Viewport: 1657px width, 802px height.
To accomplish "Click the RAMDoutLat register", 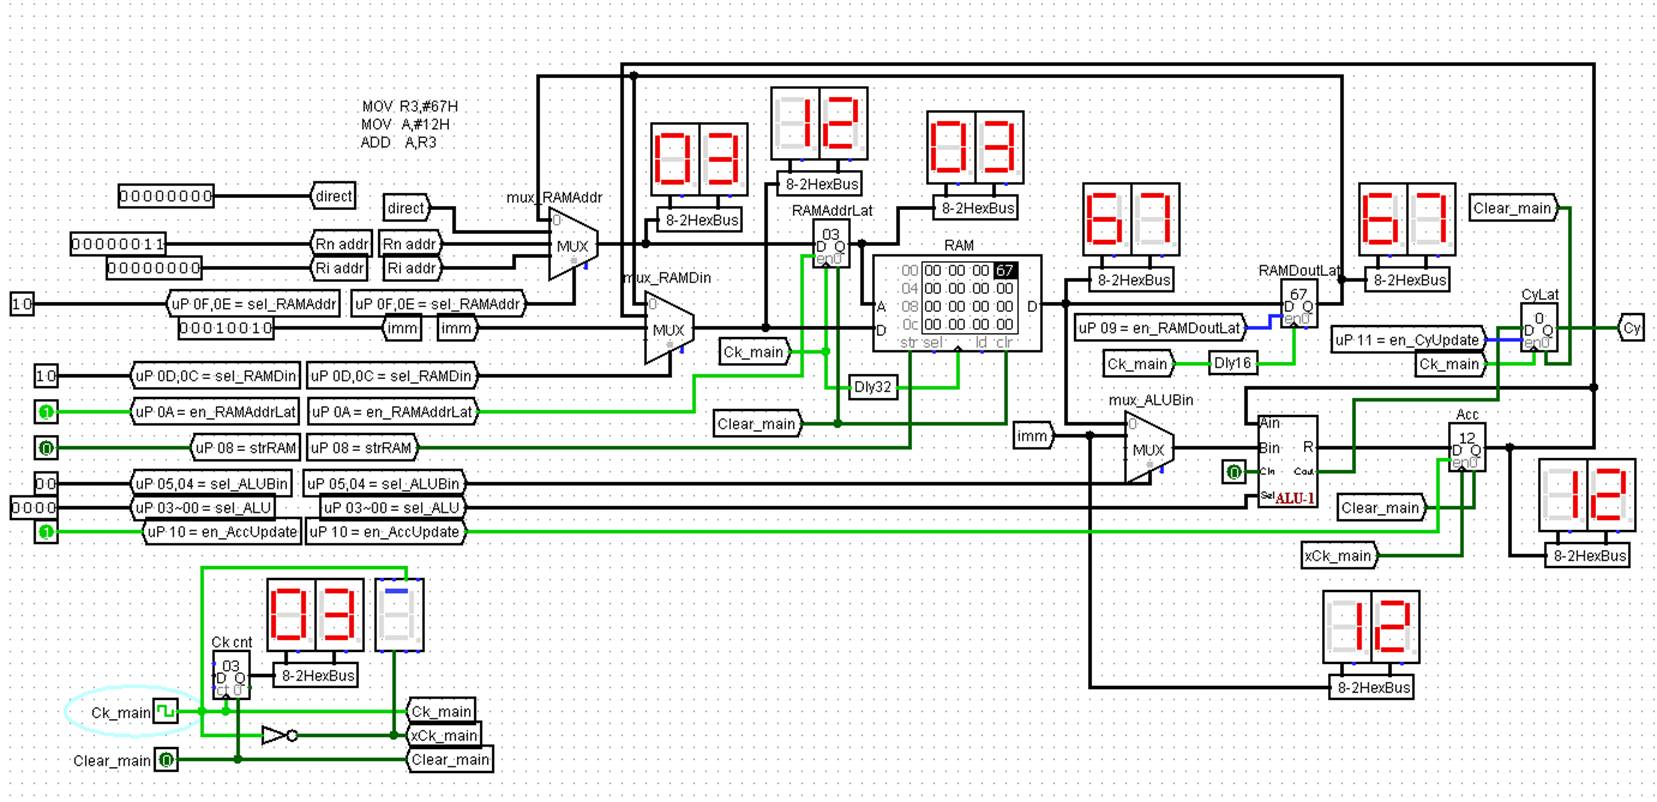I will click(1298, 304).
